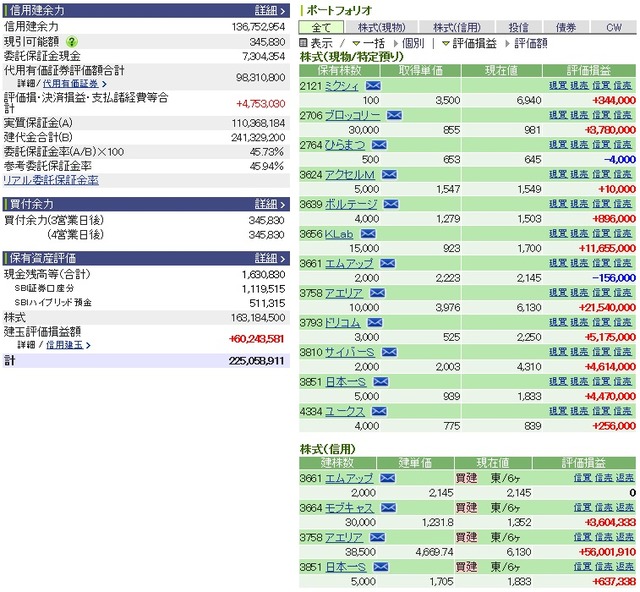Viewport: 640px width, 592px height.
Task: Click the 委託保証金率 value 45.73%
Action: pyautogui.click(x=267, y=152)
